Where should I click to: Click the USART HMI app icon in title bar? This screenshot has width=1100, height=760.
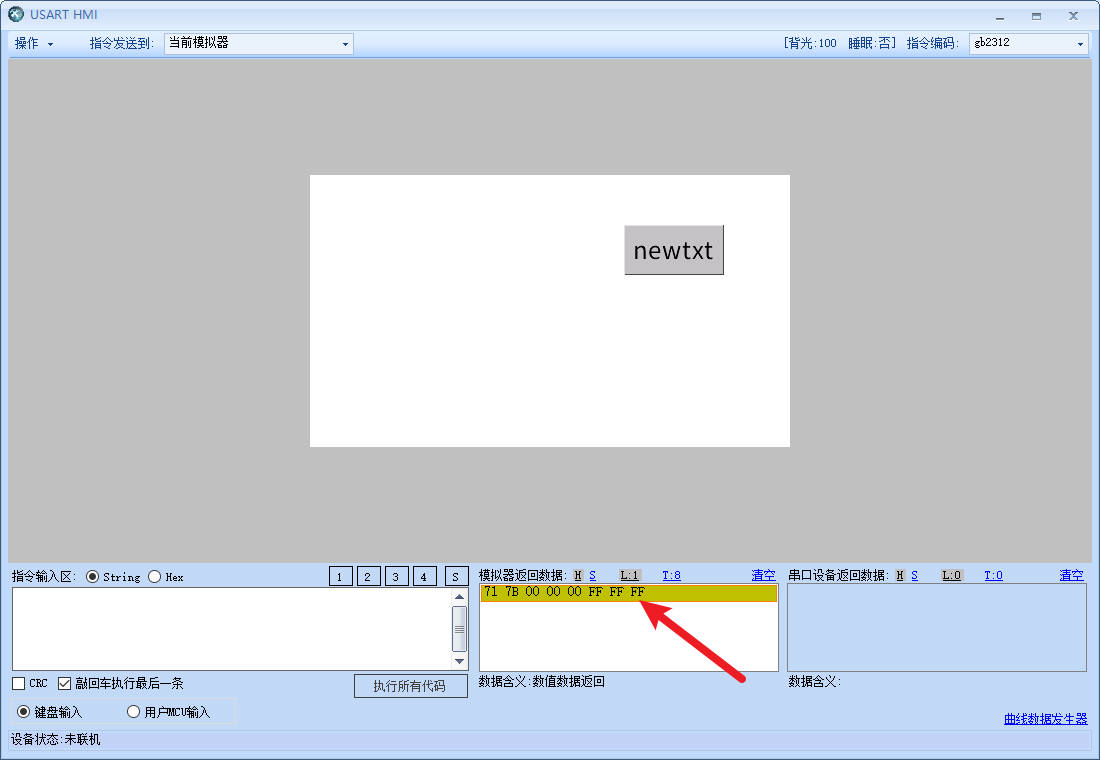16,15
